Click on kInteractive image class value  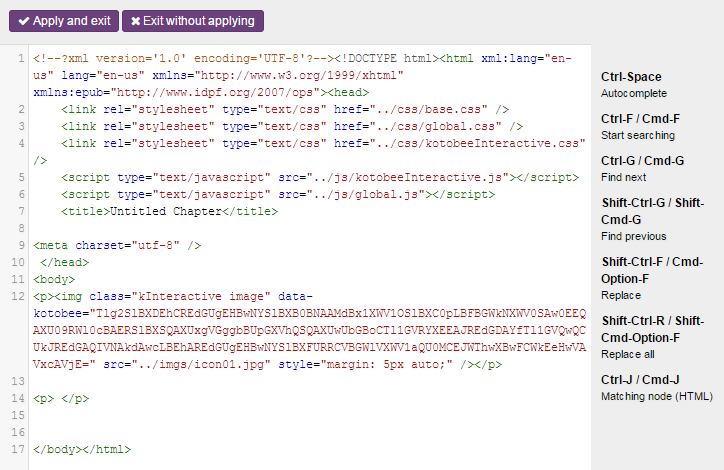click(x=201, y=296)
